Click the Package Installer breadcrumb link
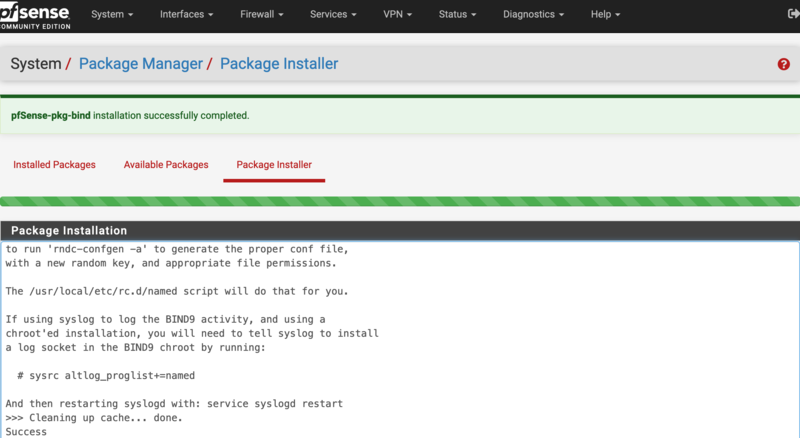The image size is (800, 438). point(279,64)
